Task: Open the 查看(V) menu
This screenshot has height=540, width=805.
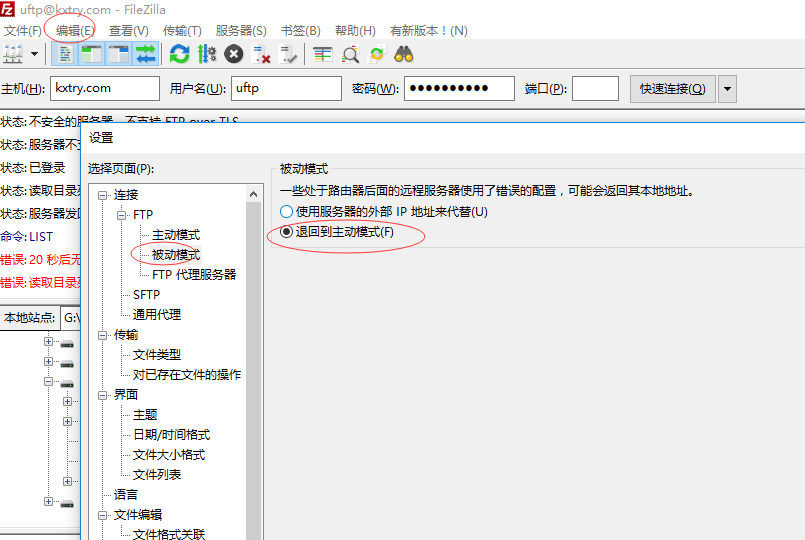Action: click(x=128, y=31)
